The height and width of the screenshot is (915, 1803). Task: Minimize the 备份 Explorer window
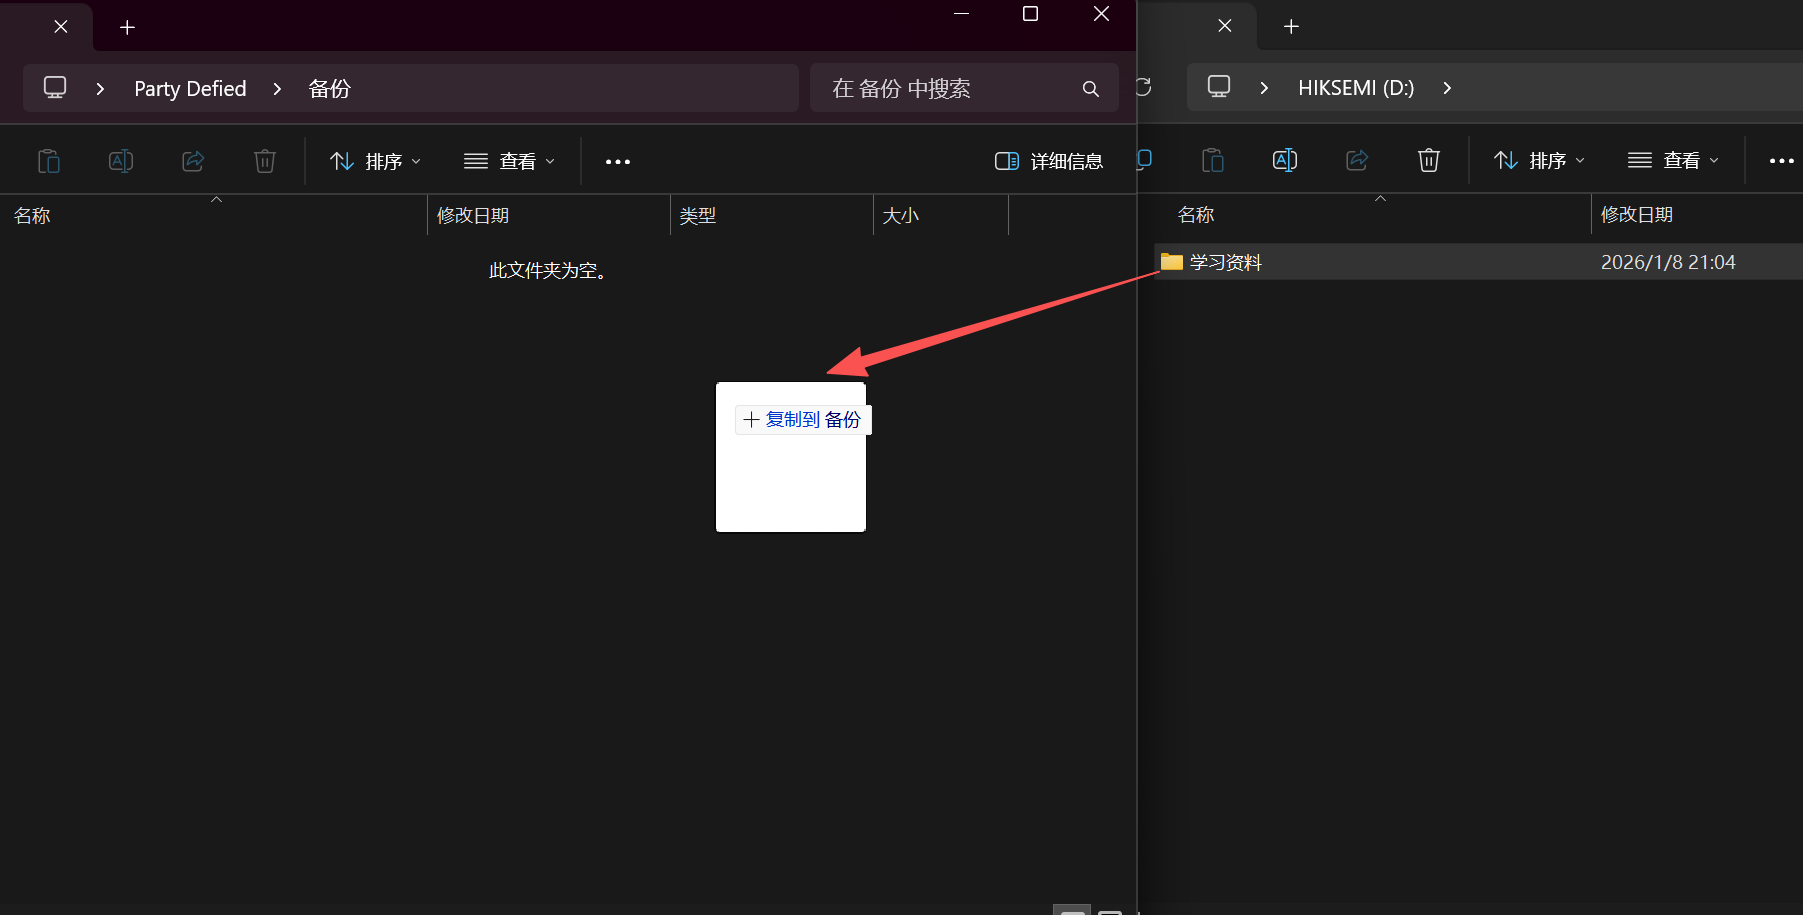coord(962,14)
